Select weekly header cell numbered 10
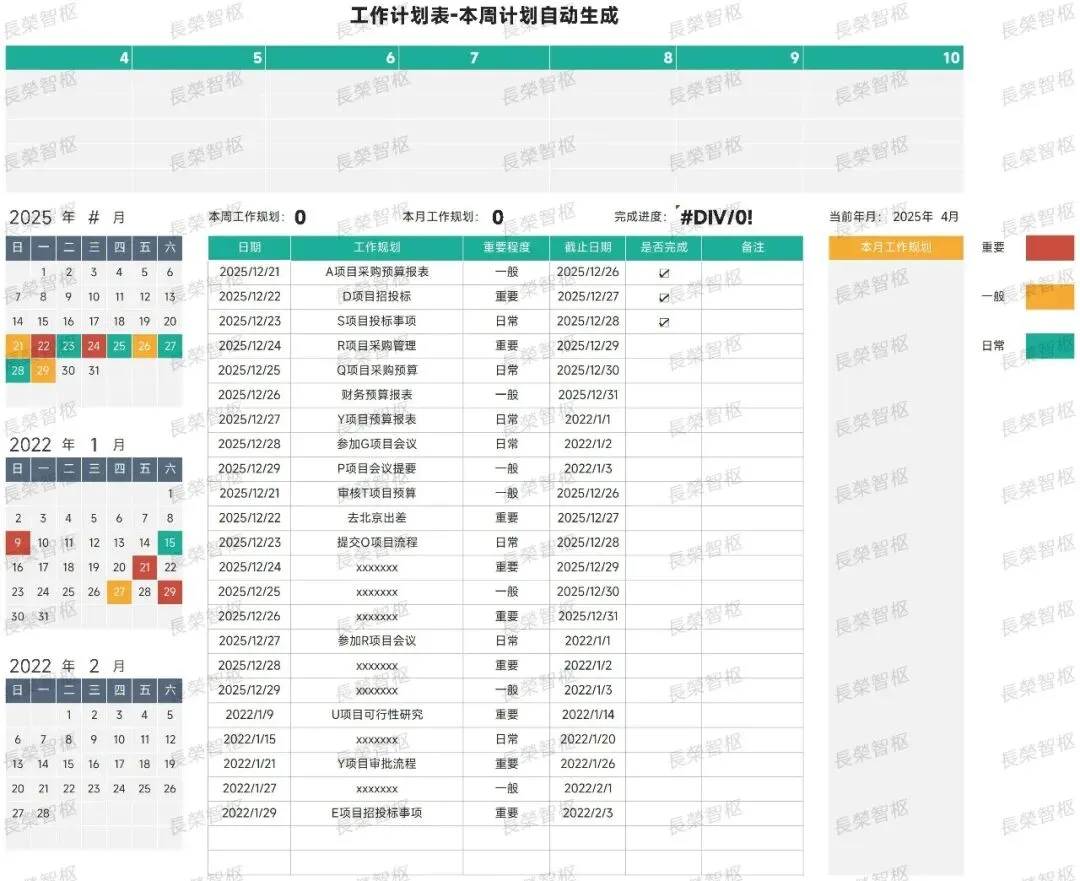The image size is (1080, 881). point(883,58)
